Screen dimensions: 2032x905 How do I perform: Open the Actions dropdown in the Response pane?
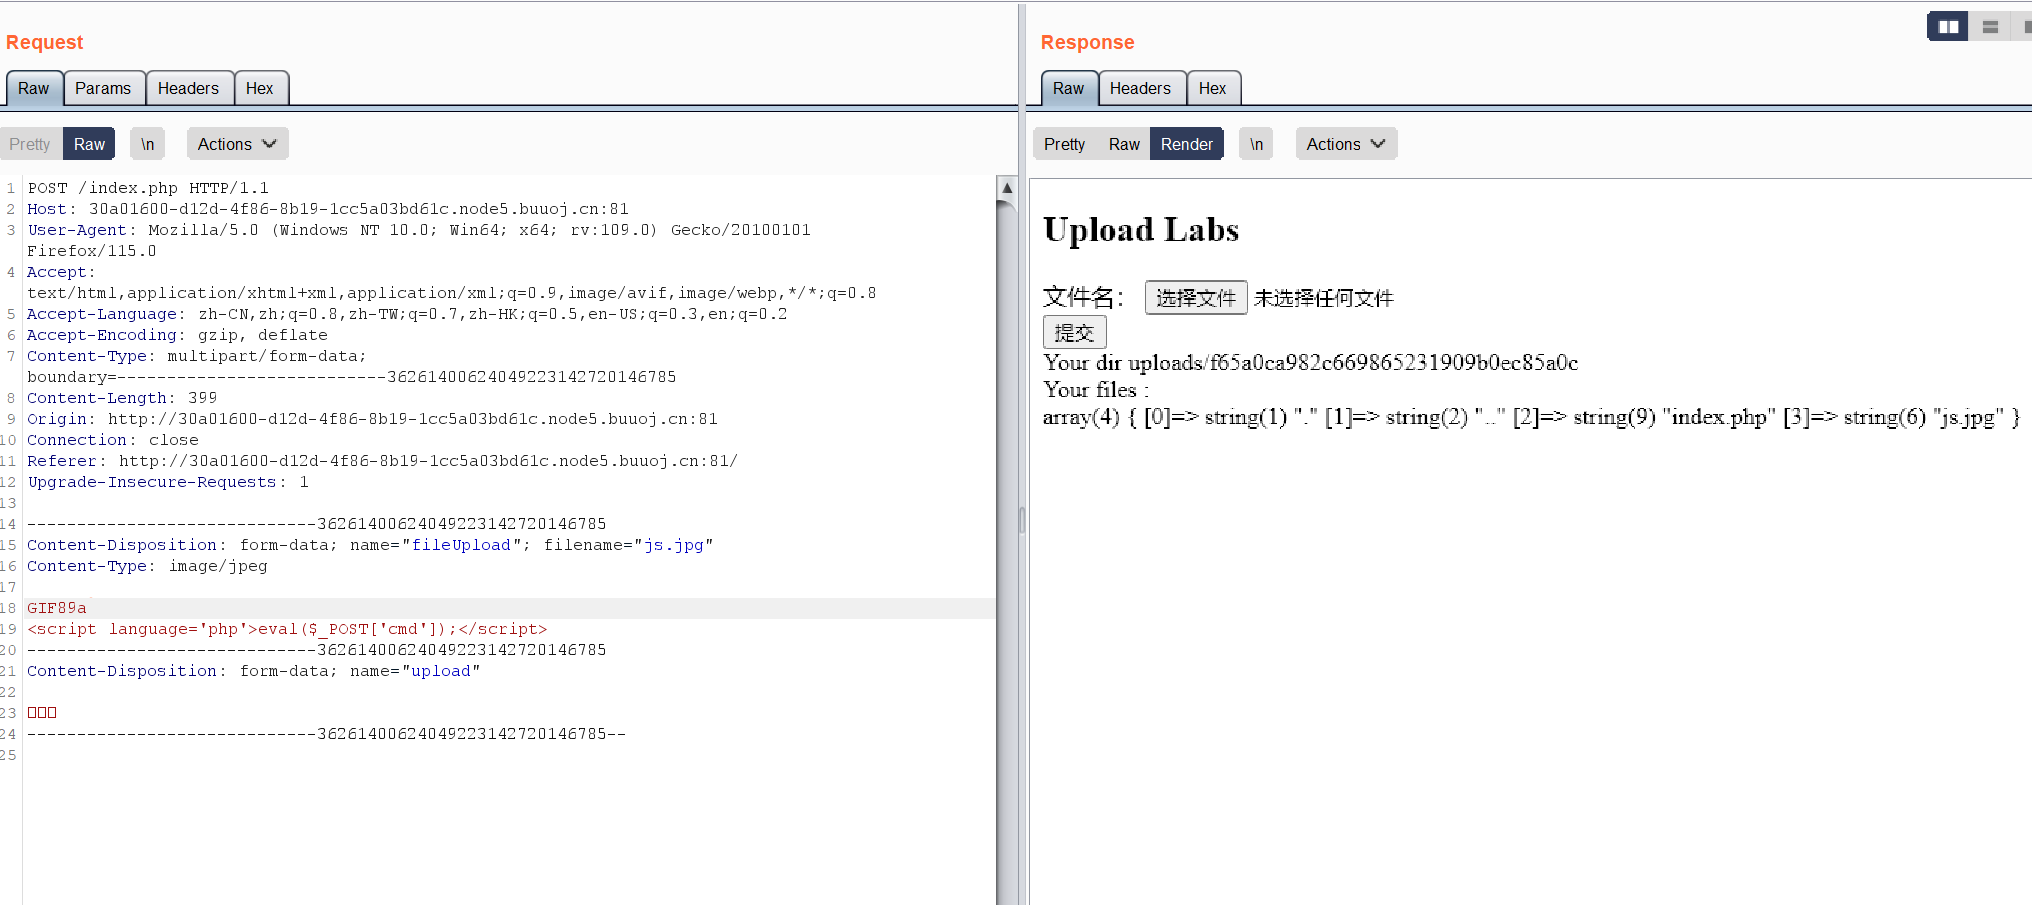tap(1346, 144)
